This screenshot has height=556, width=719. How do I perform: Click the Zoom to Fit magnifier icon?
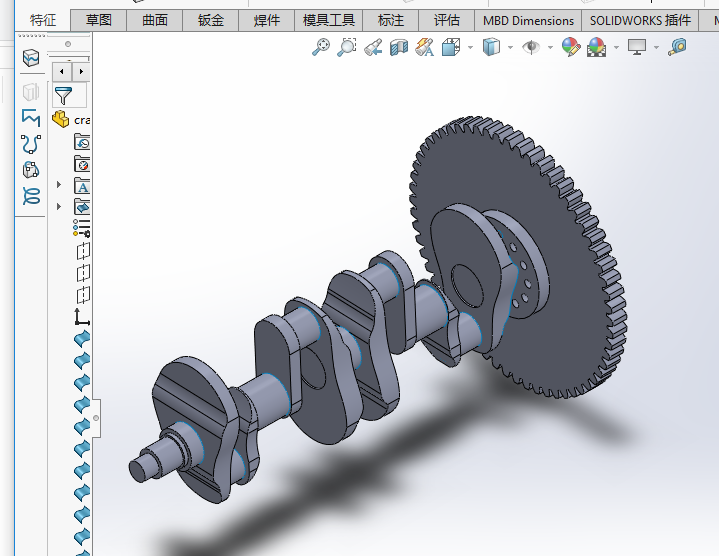321,46
